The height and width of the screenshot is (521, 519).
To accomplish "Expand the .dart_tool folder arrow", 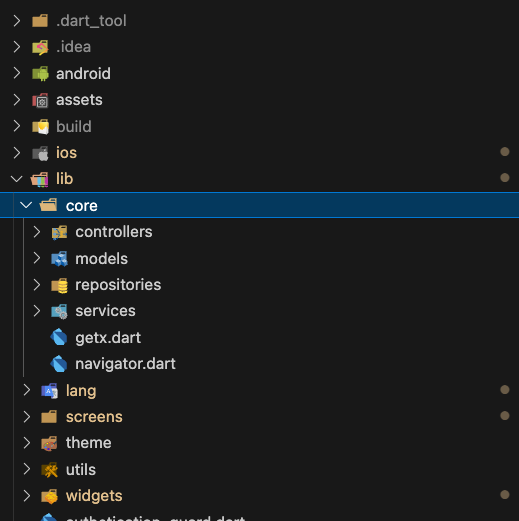I will pyautogui.click(x=17, y=21).
